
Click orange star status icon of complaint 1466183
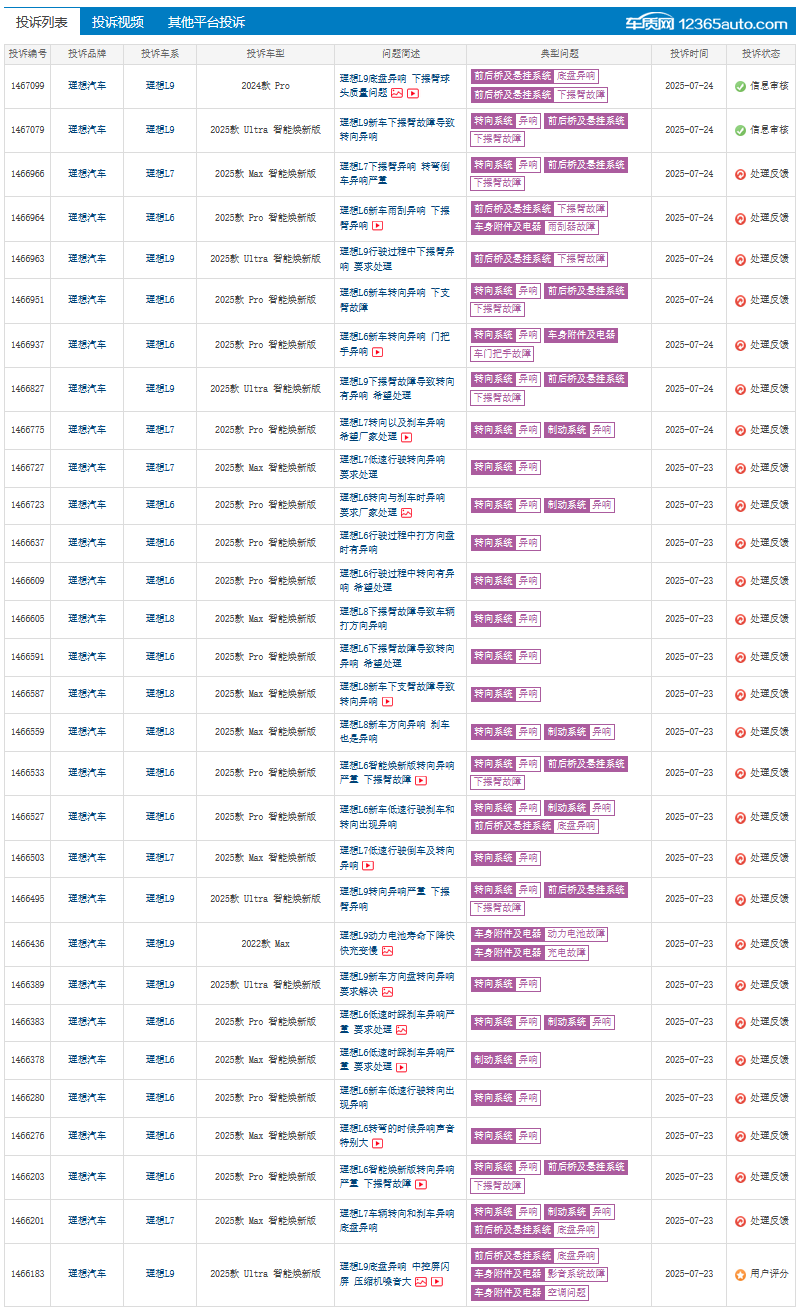coord(740,1274)
